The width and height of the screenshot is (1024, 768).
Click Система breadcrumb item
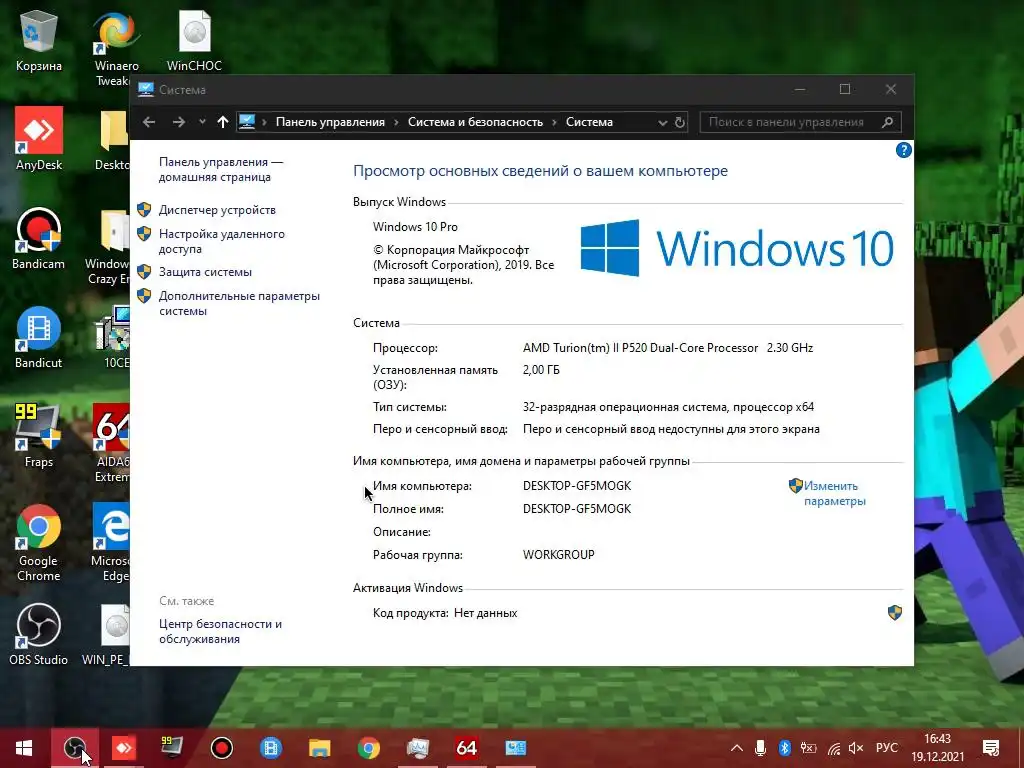pos(589,122)
